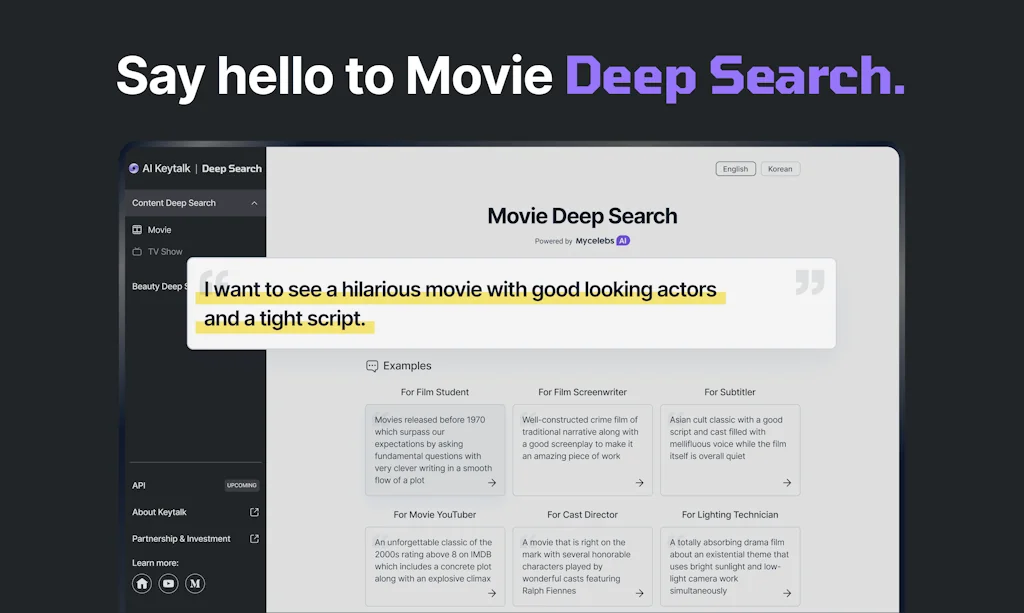Switch language to Korean

(x=780, y=168)
